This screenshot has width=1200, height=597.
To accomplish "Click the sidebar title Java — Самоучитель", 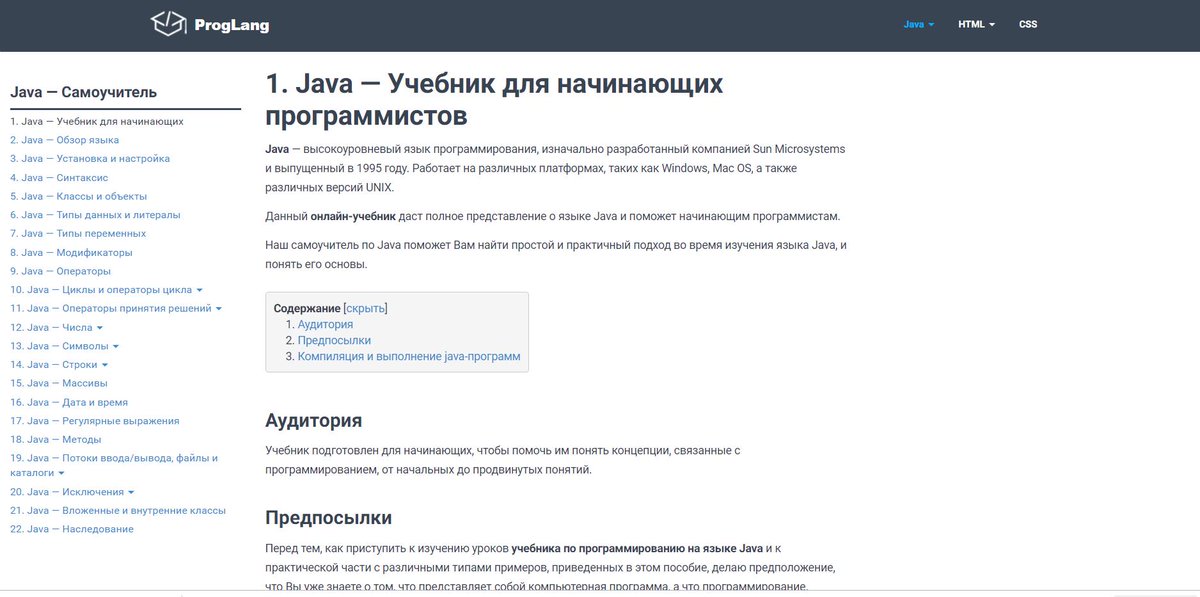I will coord(84,92).
